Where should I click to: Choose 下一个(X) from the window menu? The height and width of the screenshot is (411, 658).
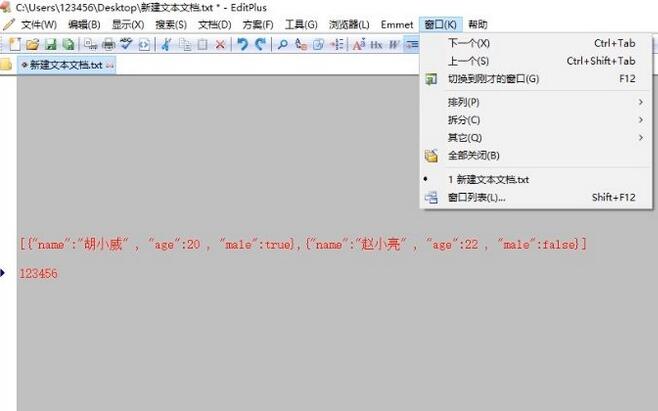468,44
